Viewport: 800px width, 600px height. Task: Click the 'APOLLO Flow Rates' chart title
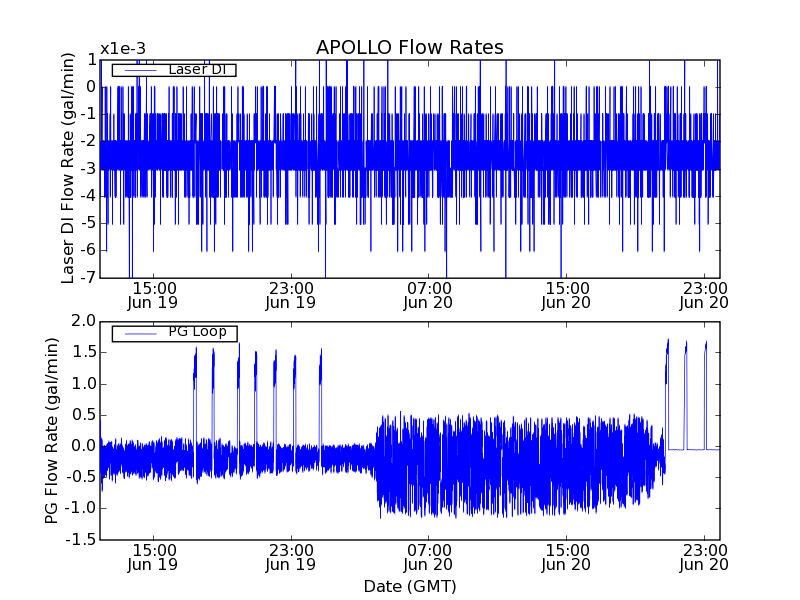point(410,47)
